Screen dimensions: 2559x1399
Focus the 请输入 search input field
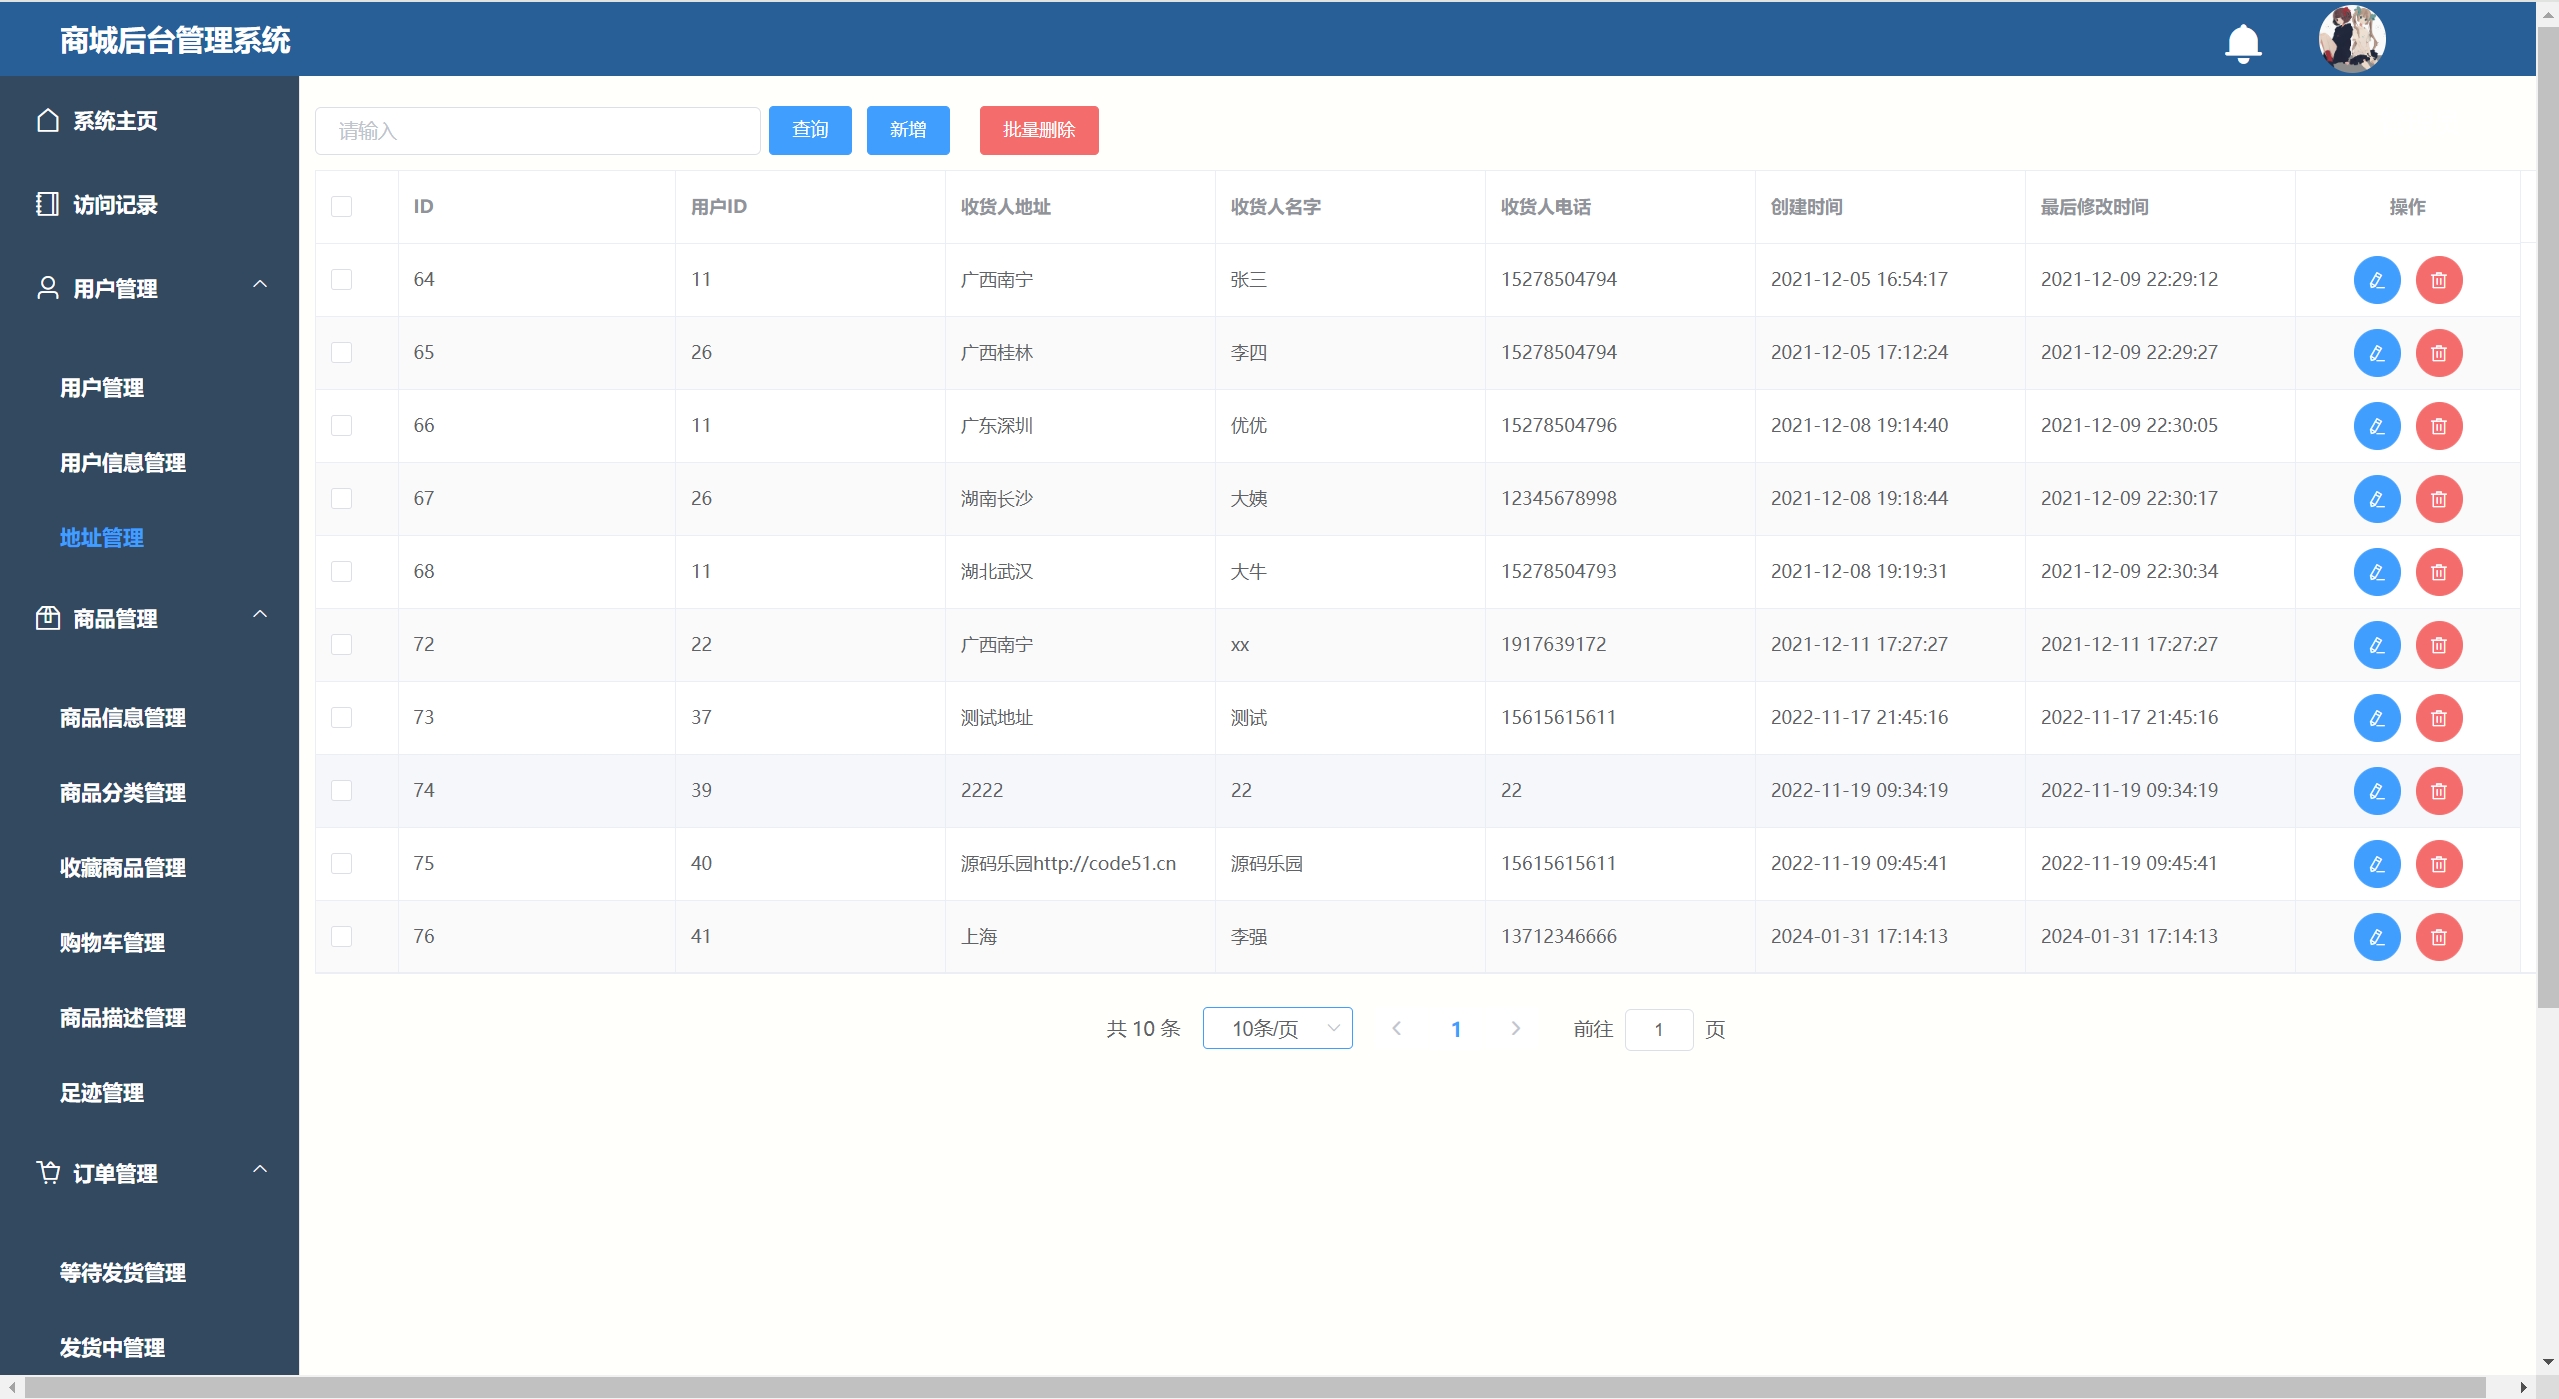(537, 131)
